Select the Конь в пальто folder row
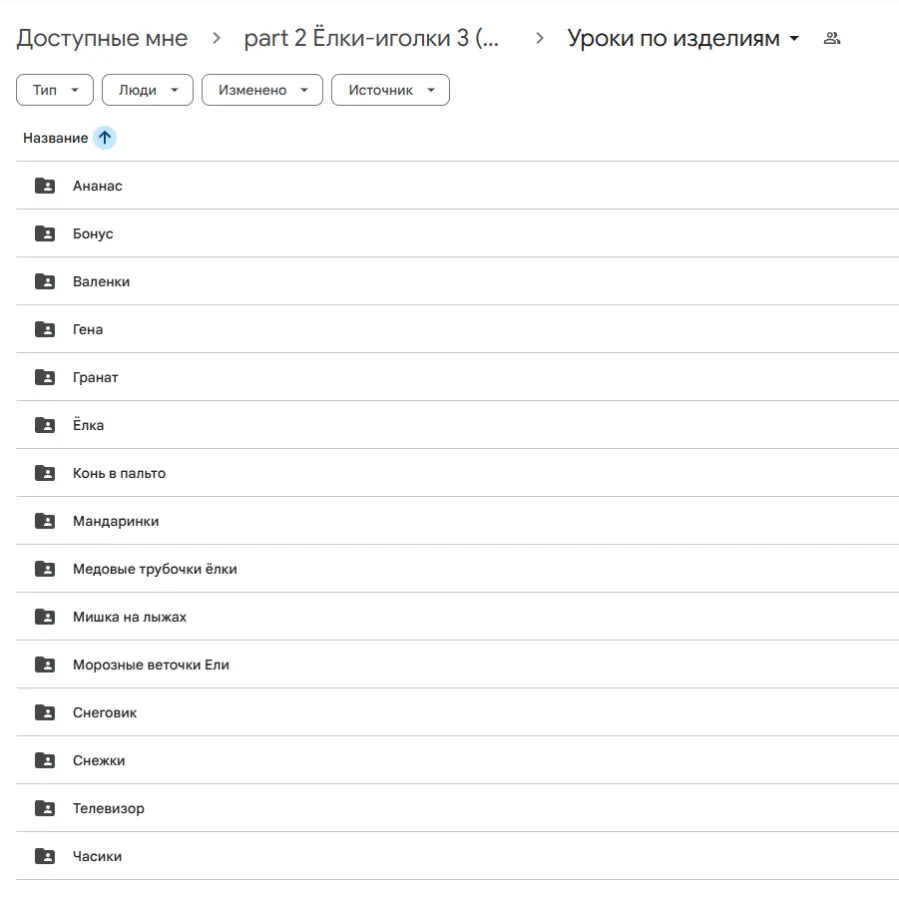 point(117,473)
